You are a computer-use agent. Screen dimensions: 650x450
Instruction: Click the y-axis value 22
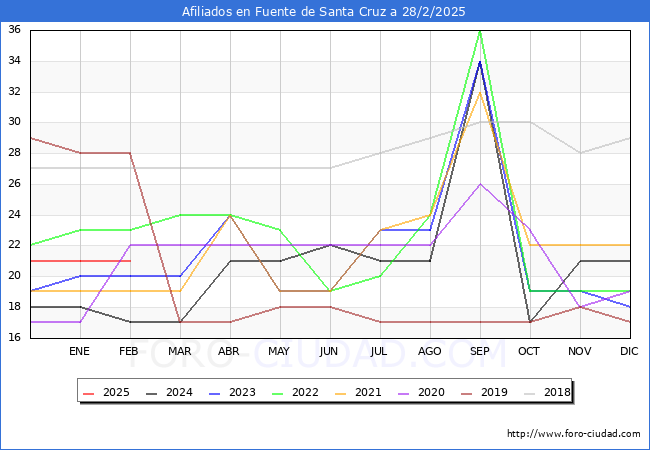click(15, 244)
